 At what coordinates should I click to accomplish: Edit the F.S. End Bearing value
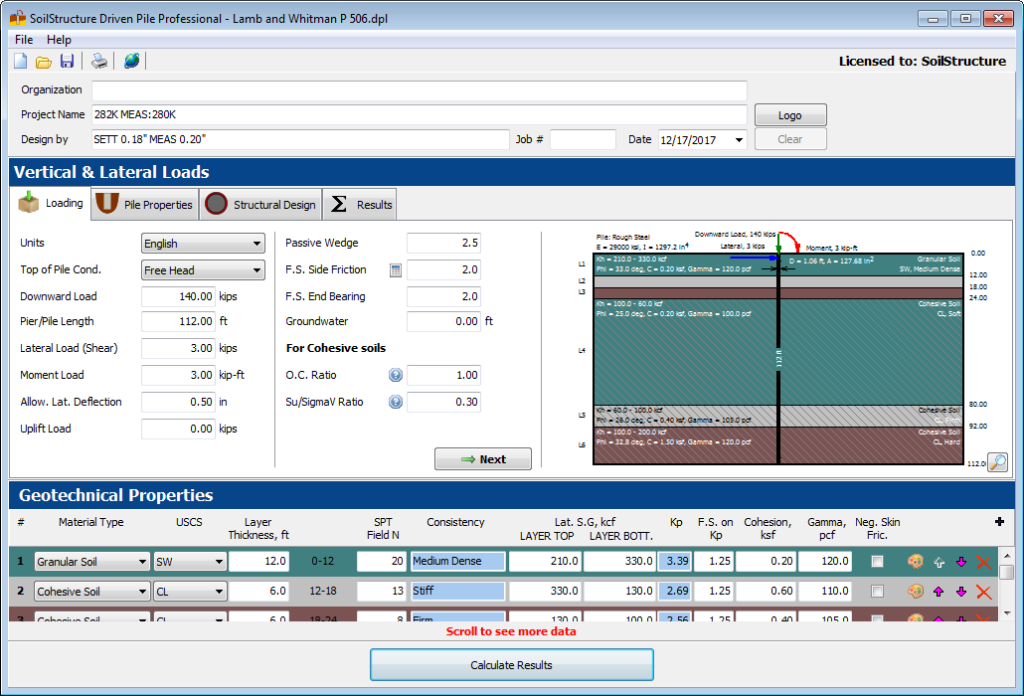coord(443,296)
